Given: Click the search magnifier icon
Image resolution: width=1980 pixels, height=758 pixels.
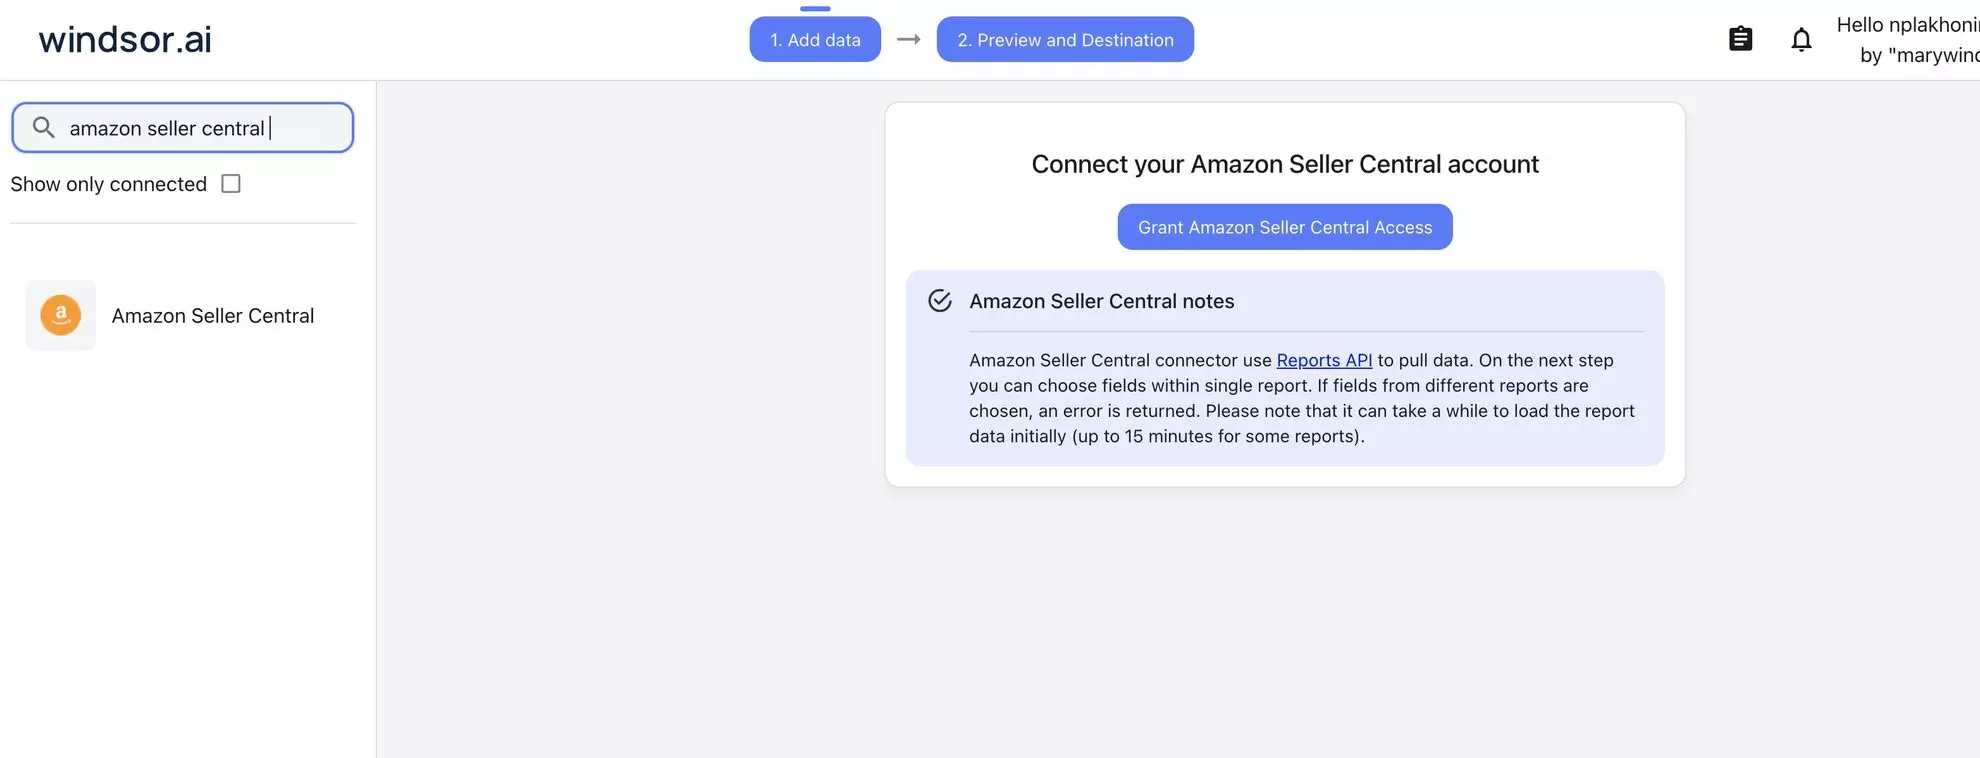Looking at the screenshot, I should click(x=42, y=128).
